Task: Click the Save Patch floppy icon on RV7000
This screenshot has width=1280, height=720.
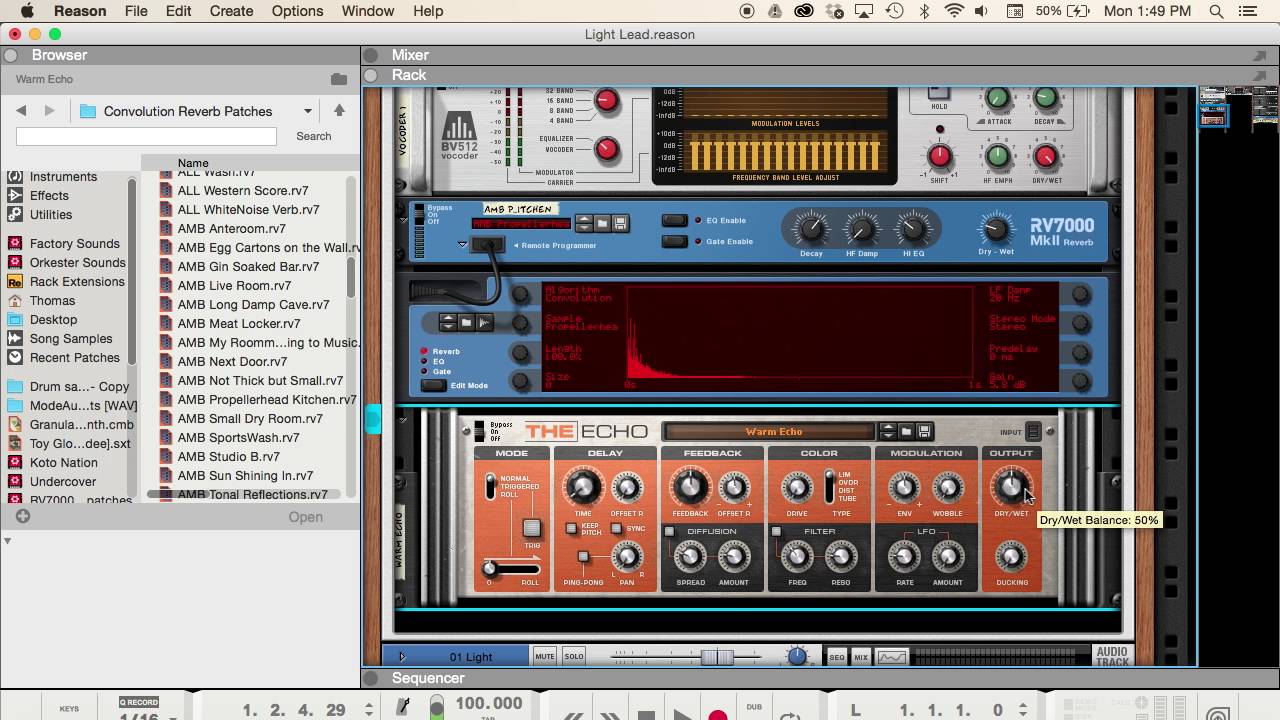Action: click(x=620, y=224)
